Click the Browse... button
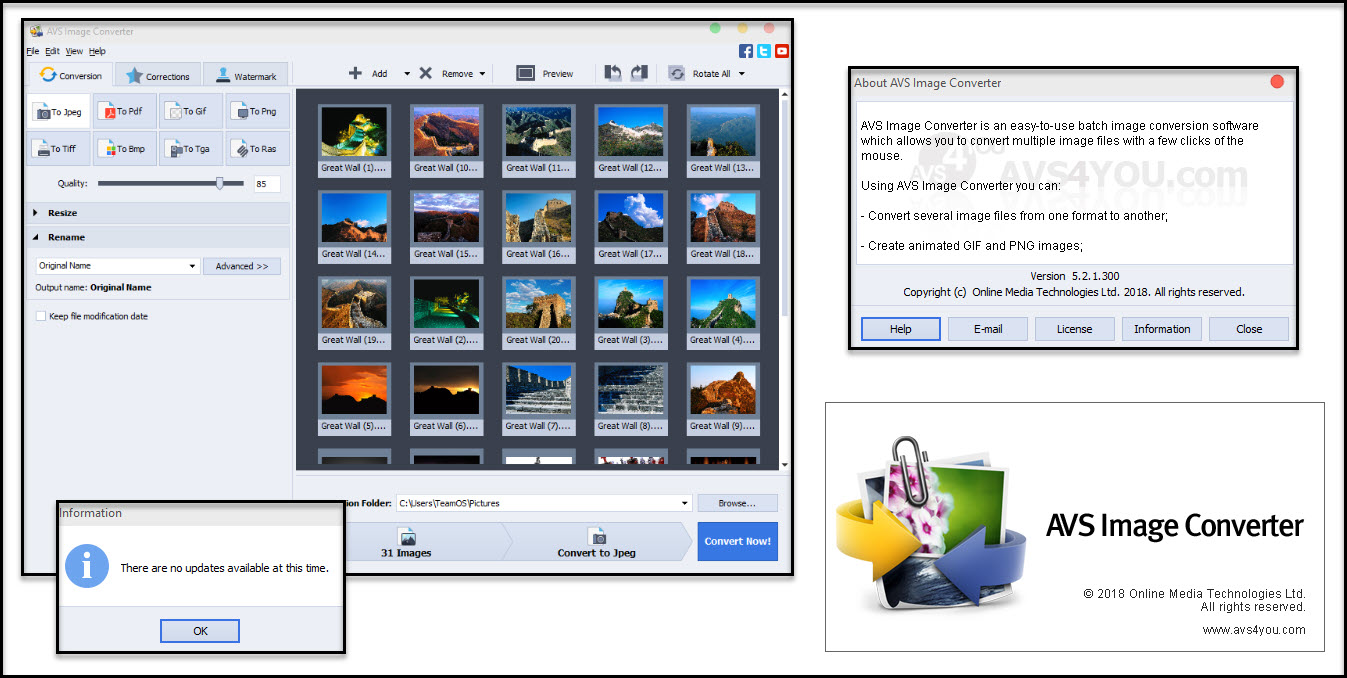Image resolution: width=1347 pixels, height=678 pixels. click(x=737, y=503)
